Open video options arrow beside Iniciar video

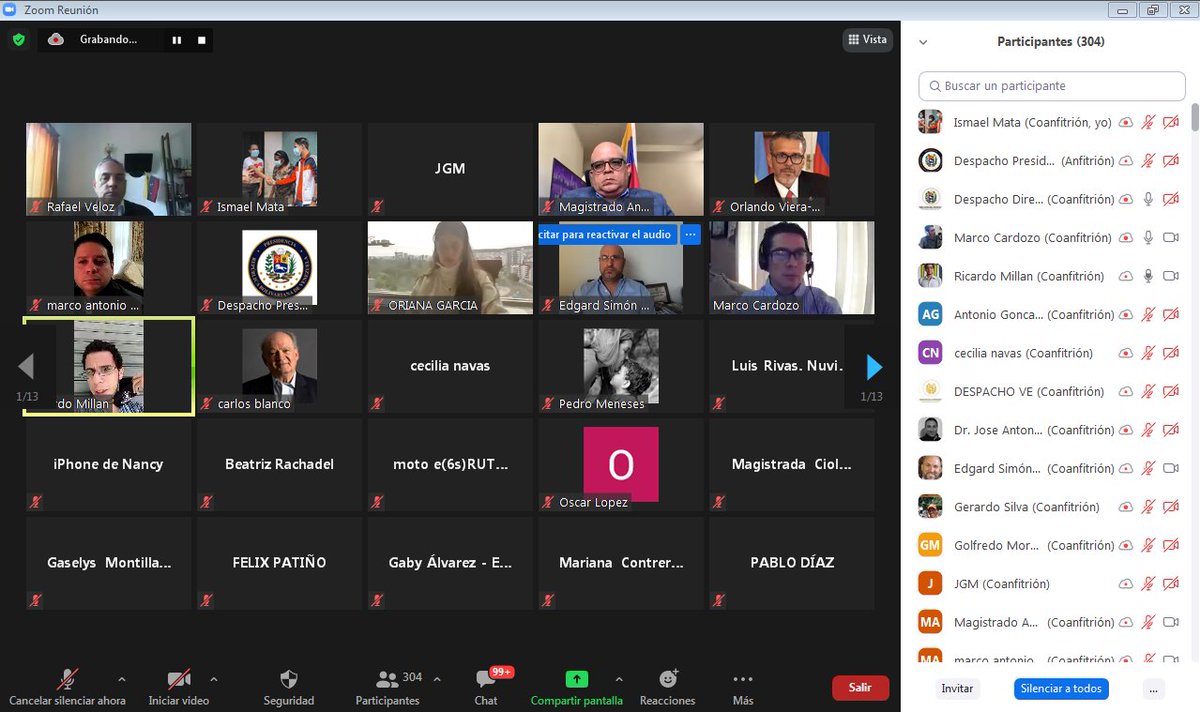pos(213,679)
